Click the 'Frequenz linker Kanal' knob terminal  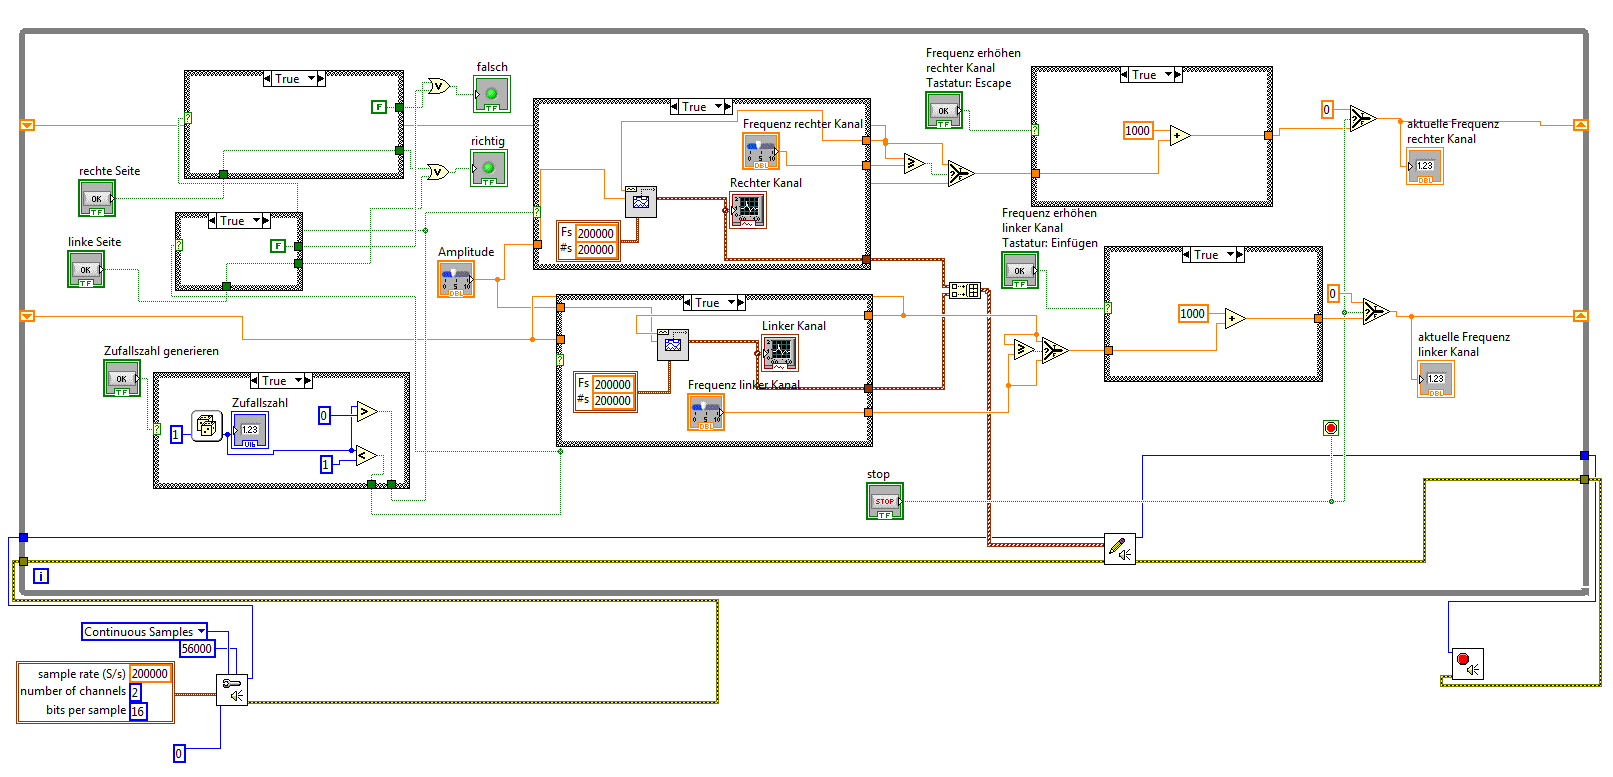click(x=706, y=413)
